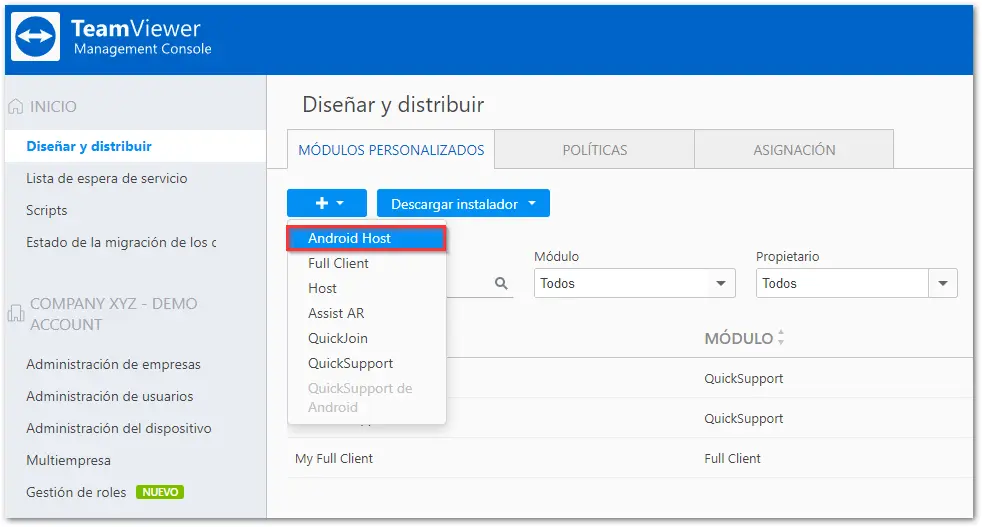Click first QuickSupport module cell

tap(743, 378)
